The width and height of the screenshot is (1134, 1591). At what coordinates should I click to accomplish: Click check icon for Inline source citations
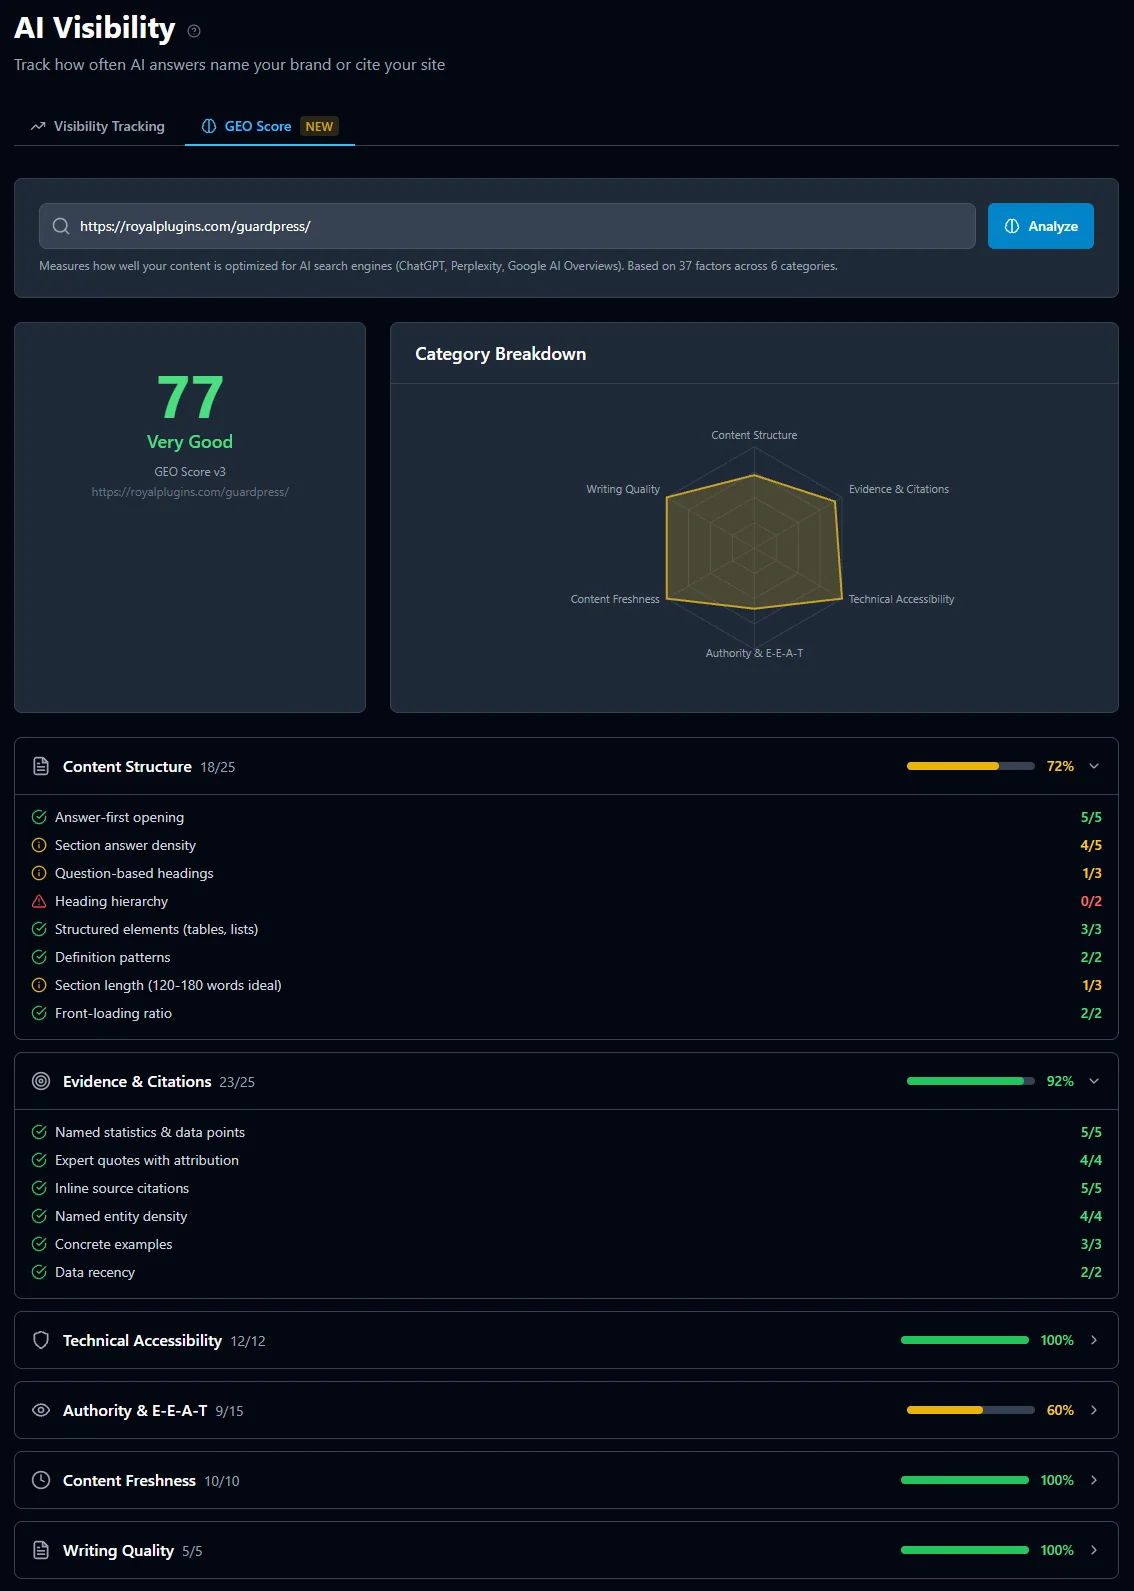pos(39,1188)
